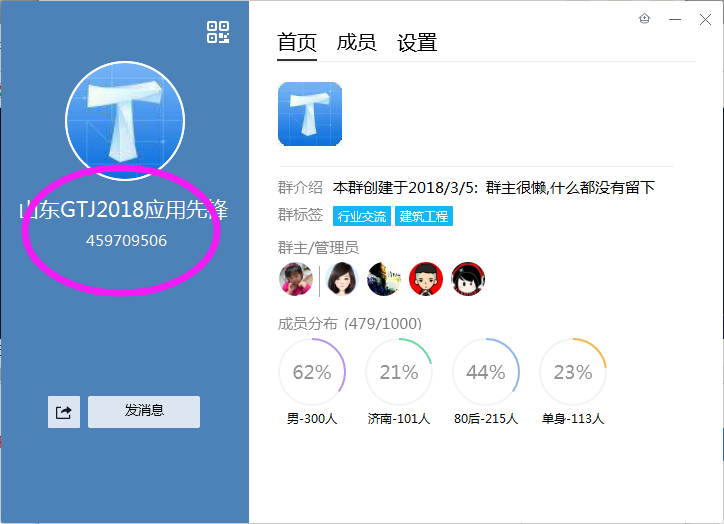Click the 62% male members ring
The width and height of the screenshot is (724, 524).
[x=312, y=372]
